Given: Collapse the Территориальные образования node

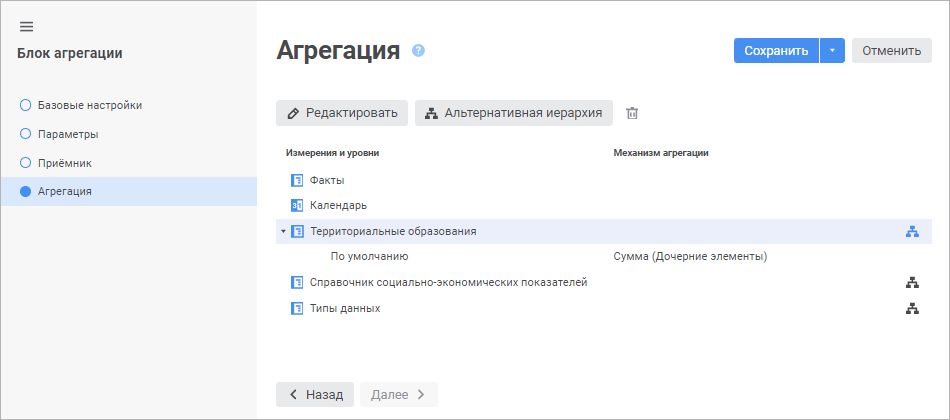Looking at the screenshot, I should tap(283, 232).
